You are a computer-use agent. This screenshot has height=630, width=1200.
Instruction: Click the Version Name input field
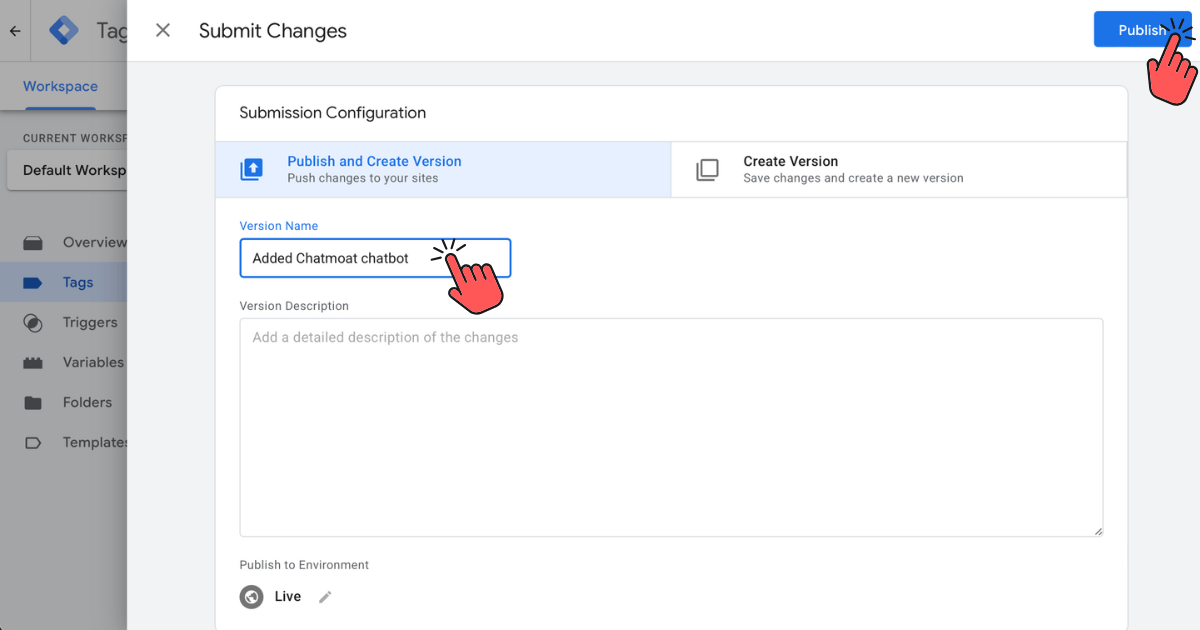click(340, 258)
